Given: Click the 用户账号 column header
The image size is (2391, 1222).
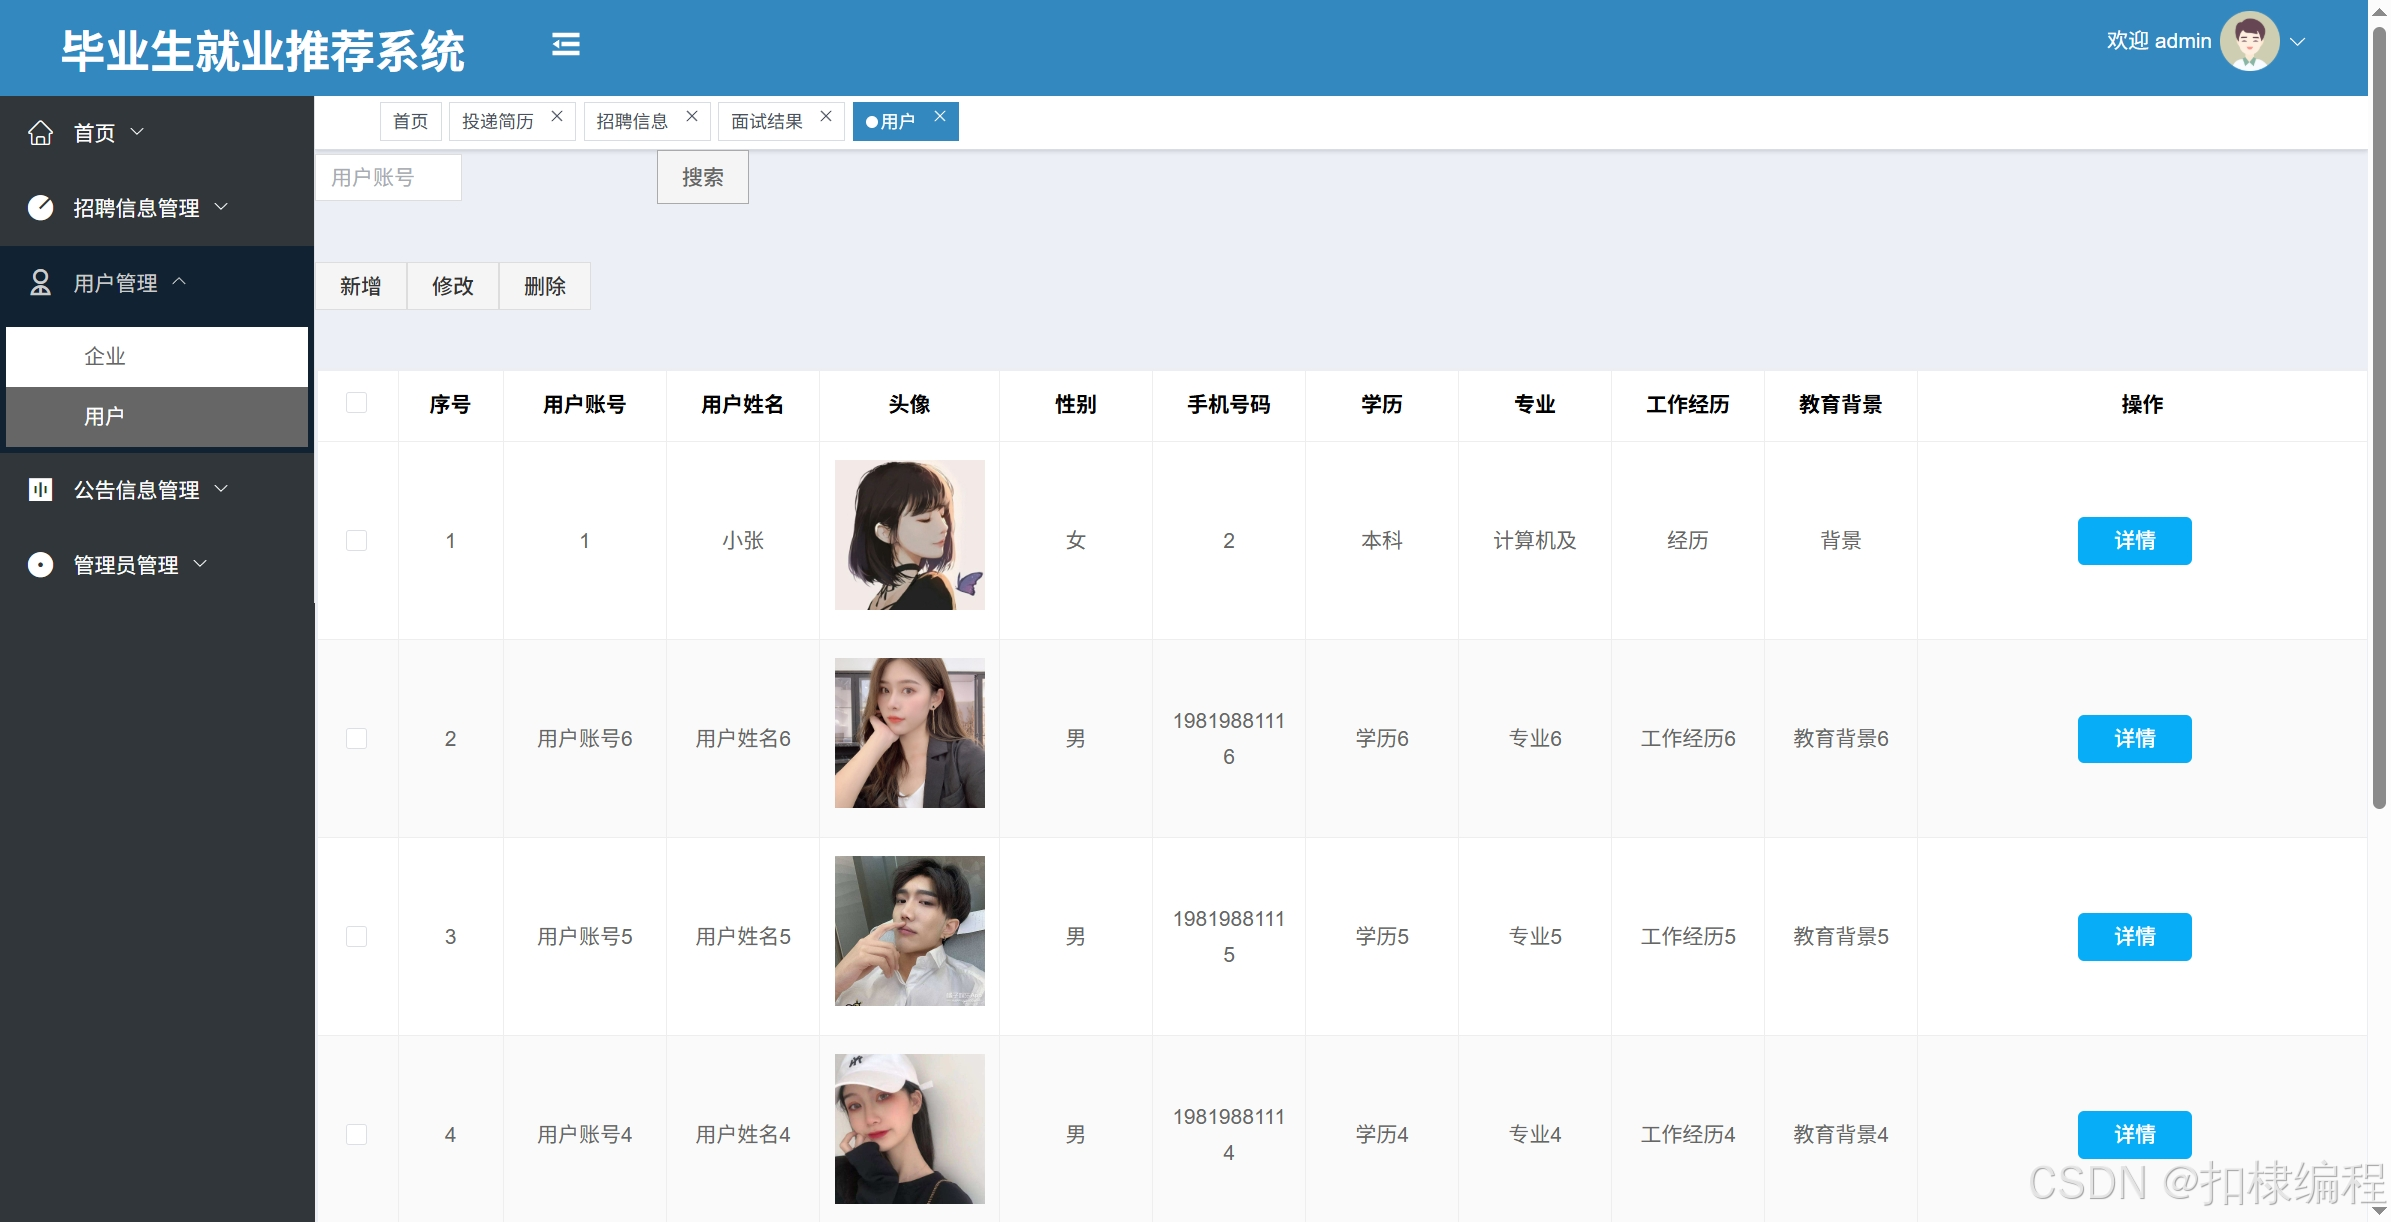Looking at the screenshot, I should pos(584,404).
